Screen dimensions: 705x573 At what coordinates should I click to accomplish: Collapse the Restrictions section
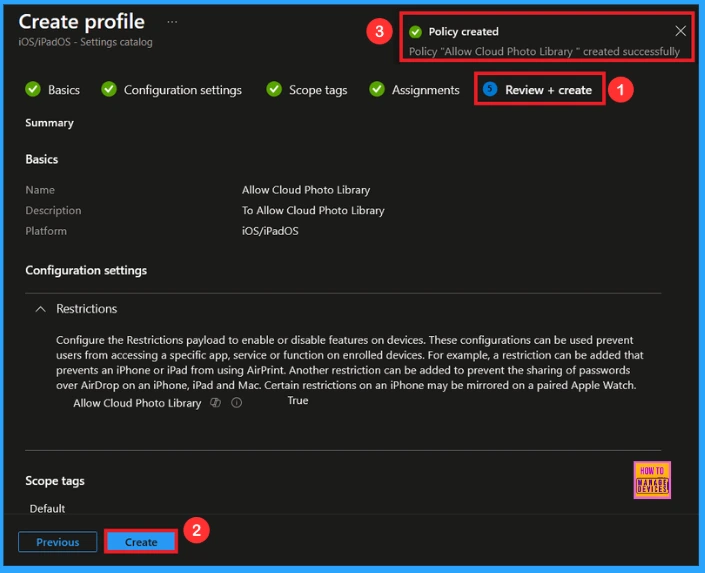click(x=40, y=309)
